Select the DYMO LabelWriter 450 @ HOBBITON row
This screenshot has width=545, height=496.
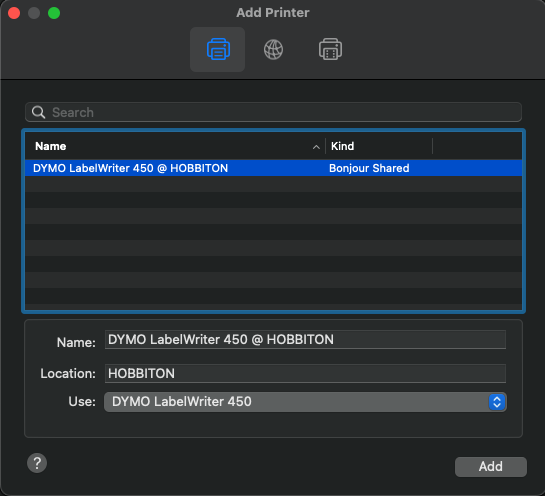click(273, 168)
